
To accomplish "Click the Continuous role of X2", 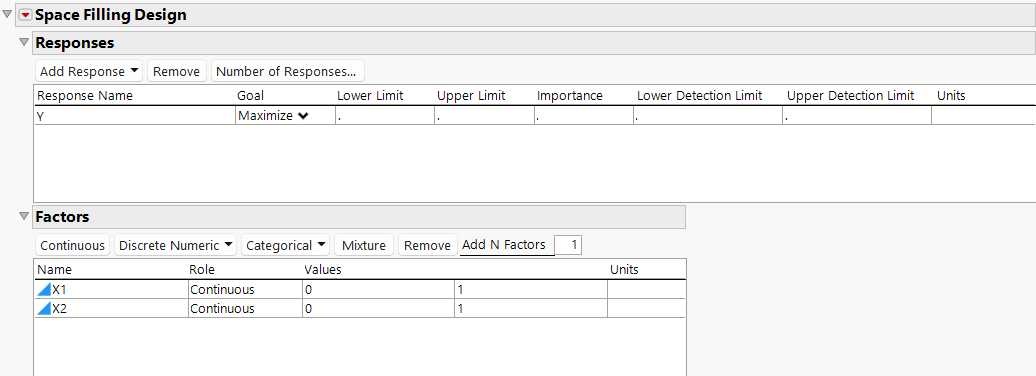I will coord(245,309).
